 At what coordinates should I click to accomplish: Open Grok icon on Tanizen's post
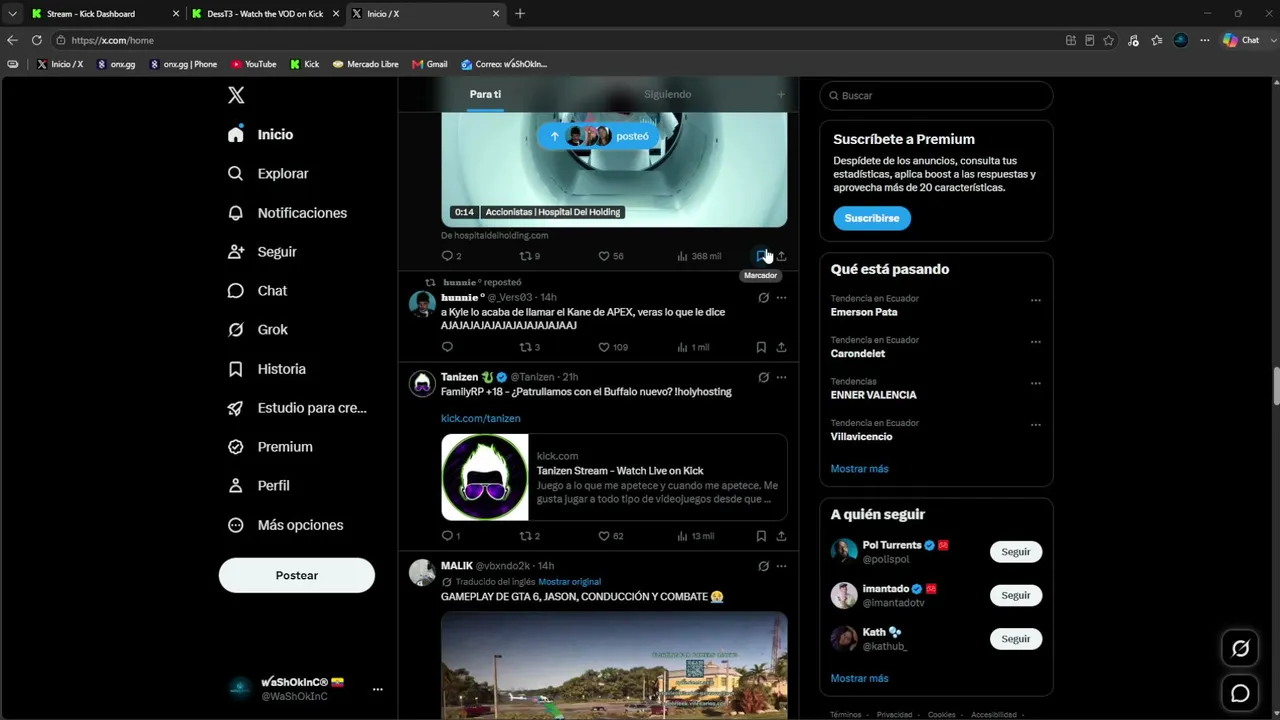pos(763,377)
